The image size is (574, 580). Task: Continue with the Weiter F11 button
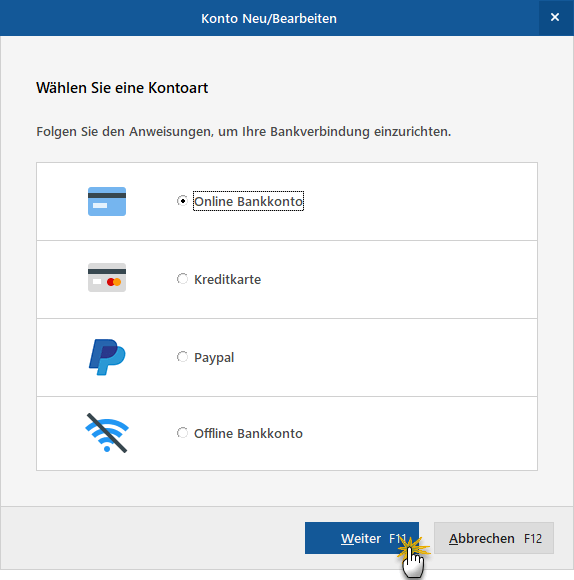tap(362, 538)
